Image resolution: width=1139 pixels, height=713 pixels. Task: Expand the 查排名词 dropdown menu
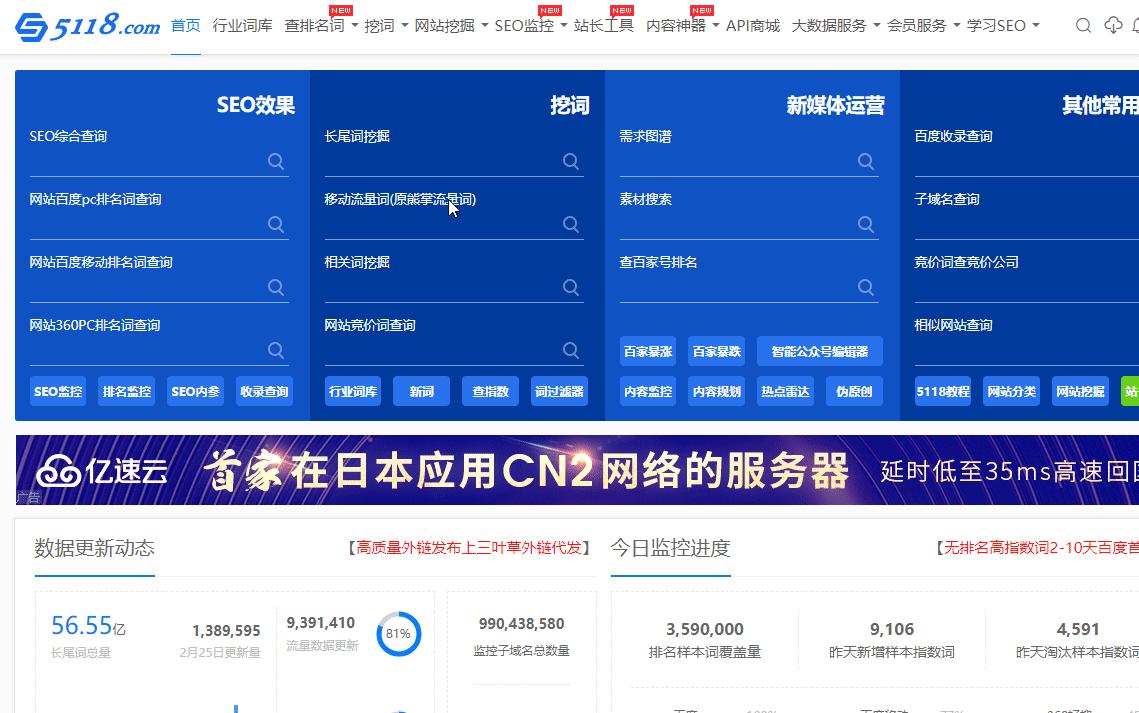pos(321,26)
